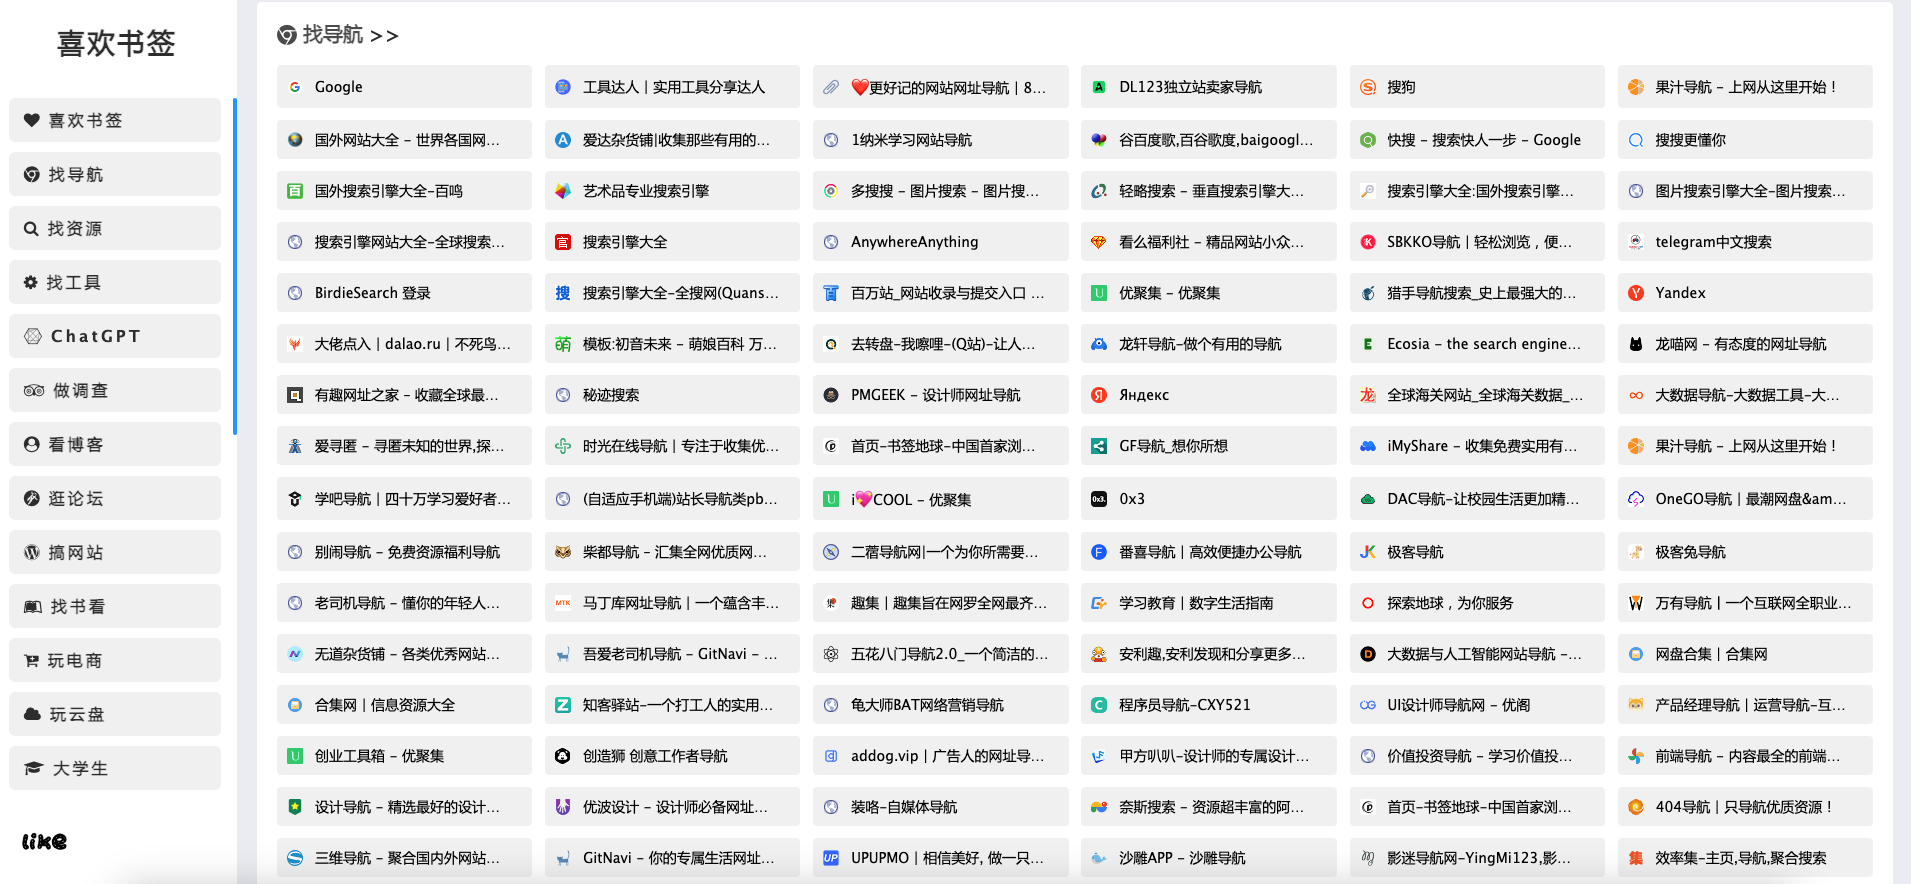This screenshot has width=1911, height=884.
Task: Click the WordPress icon beside 搞网站
Action: pos(32,552)
